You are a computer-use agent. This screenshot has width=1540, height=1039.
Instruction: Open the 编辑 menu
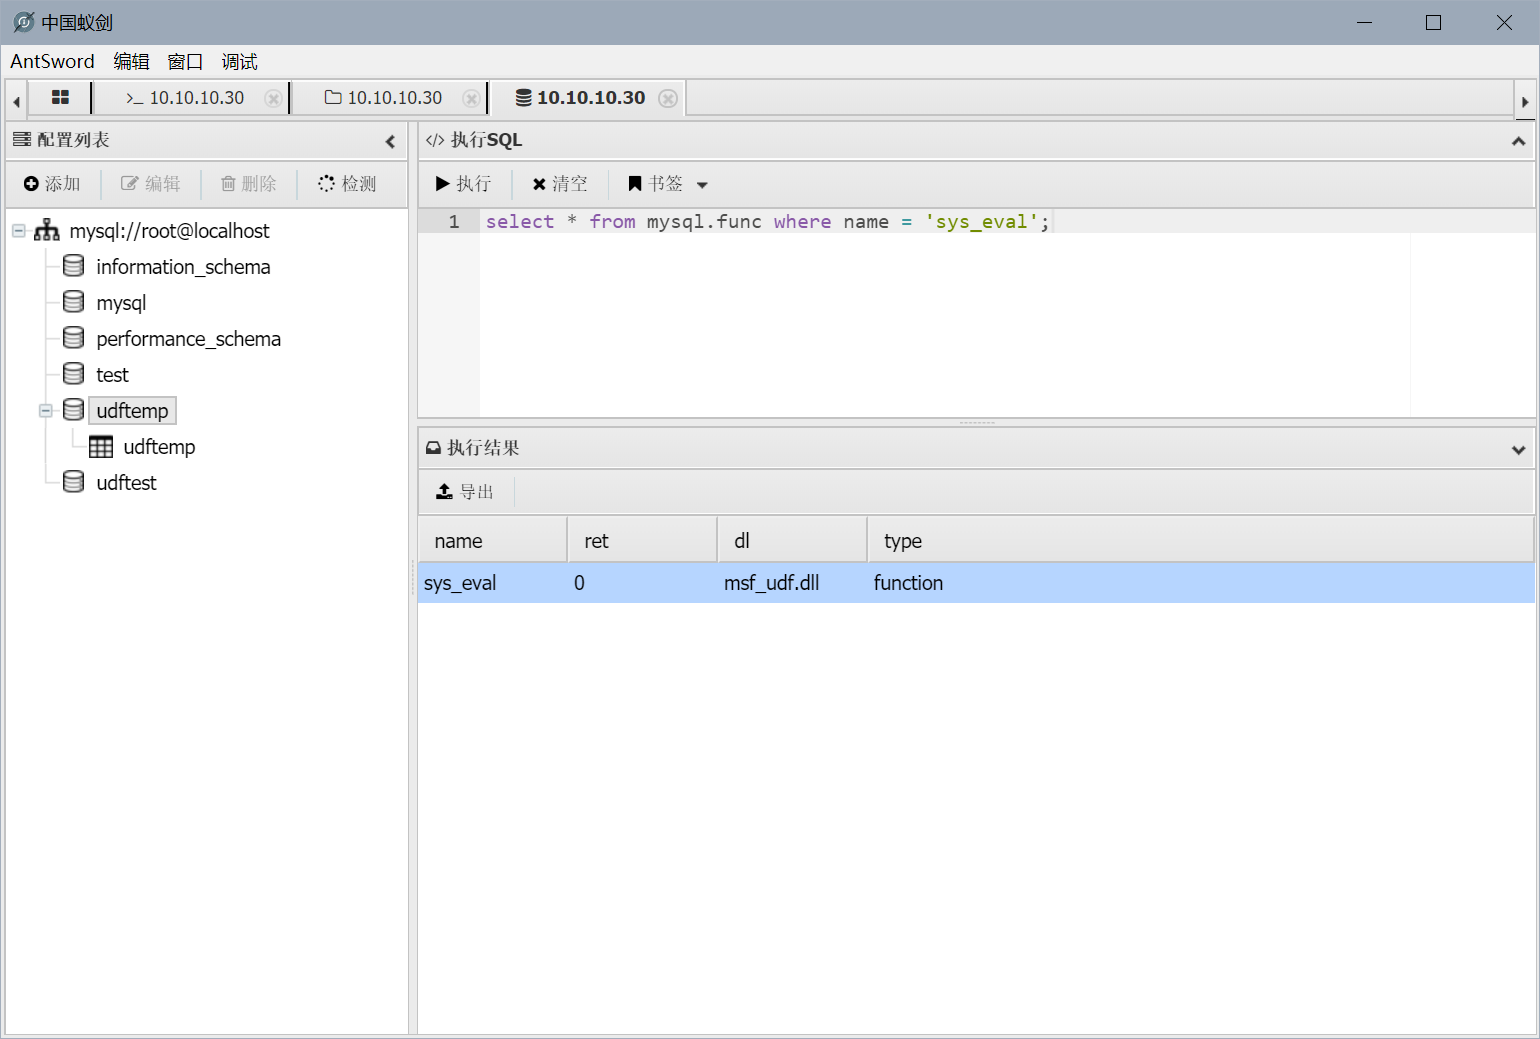131,62
